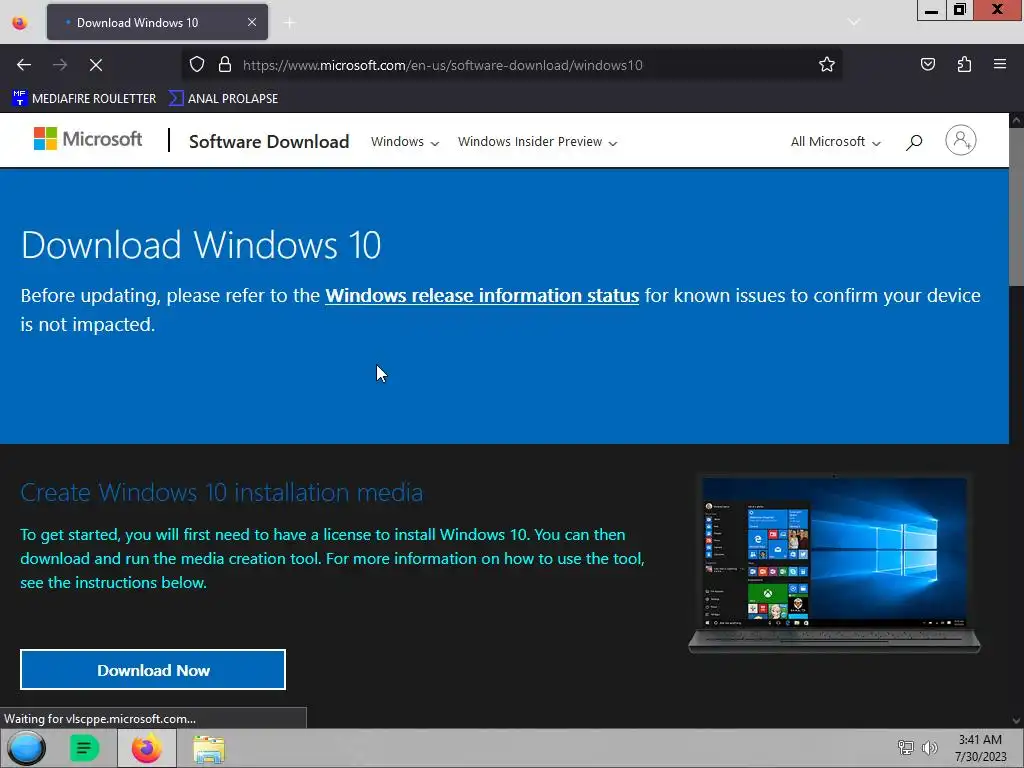Viewport: 1024px width, 768px height.
Task: Click the sign-in account avatar icon
Action: 961,140
